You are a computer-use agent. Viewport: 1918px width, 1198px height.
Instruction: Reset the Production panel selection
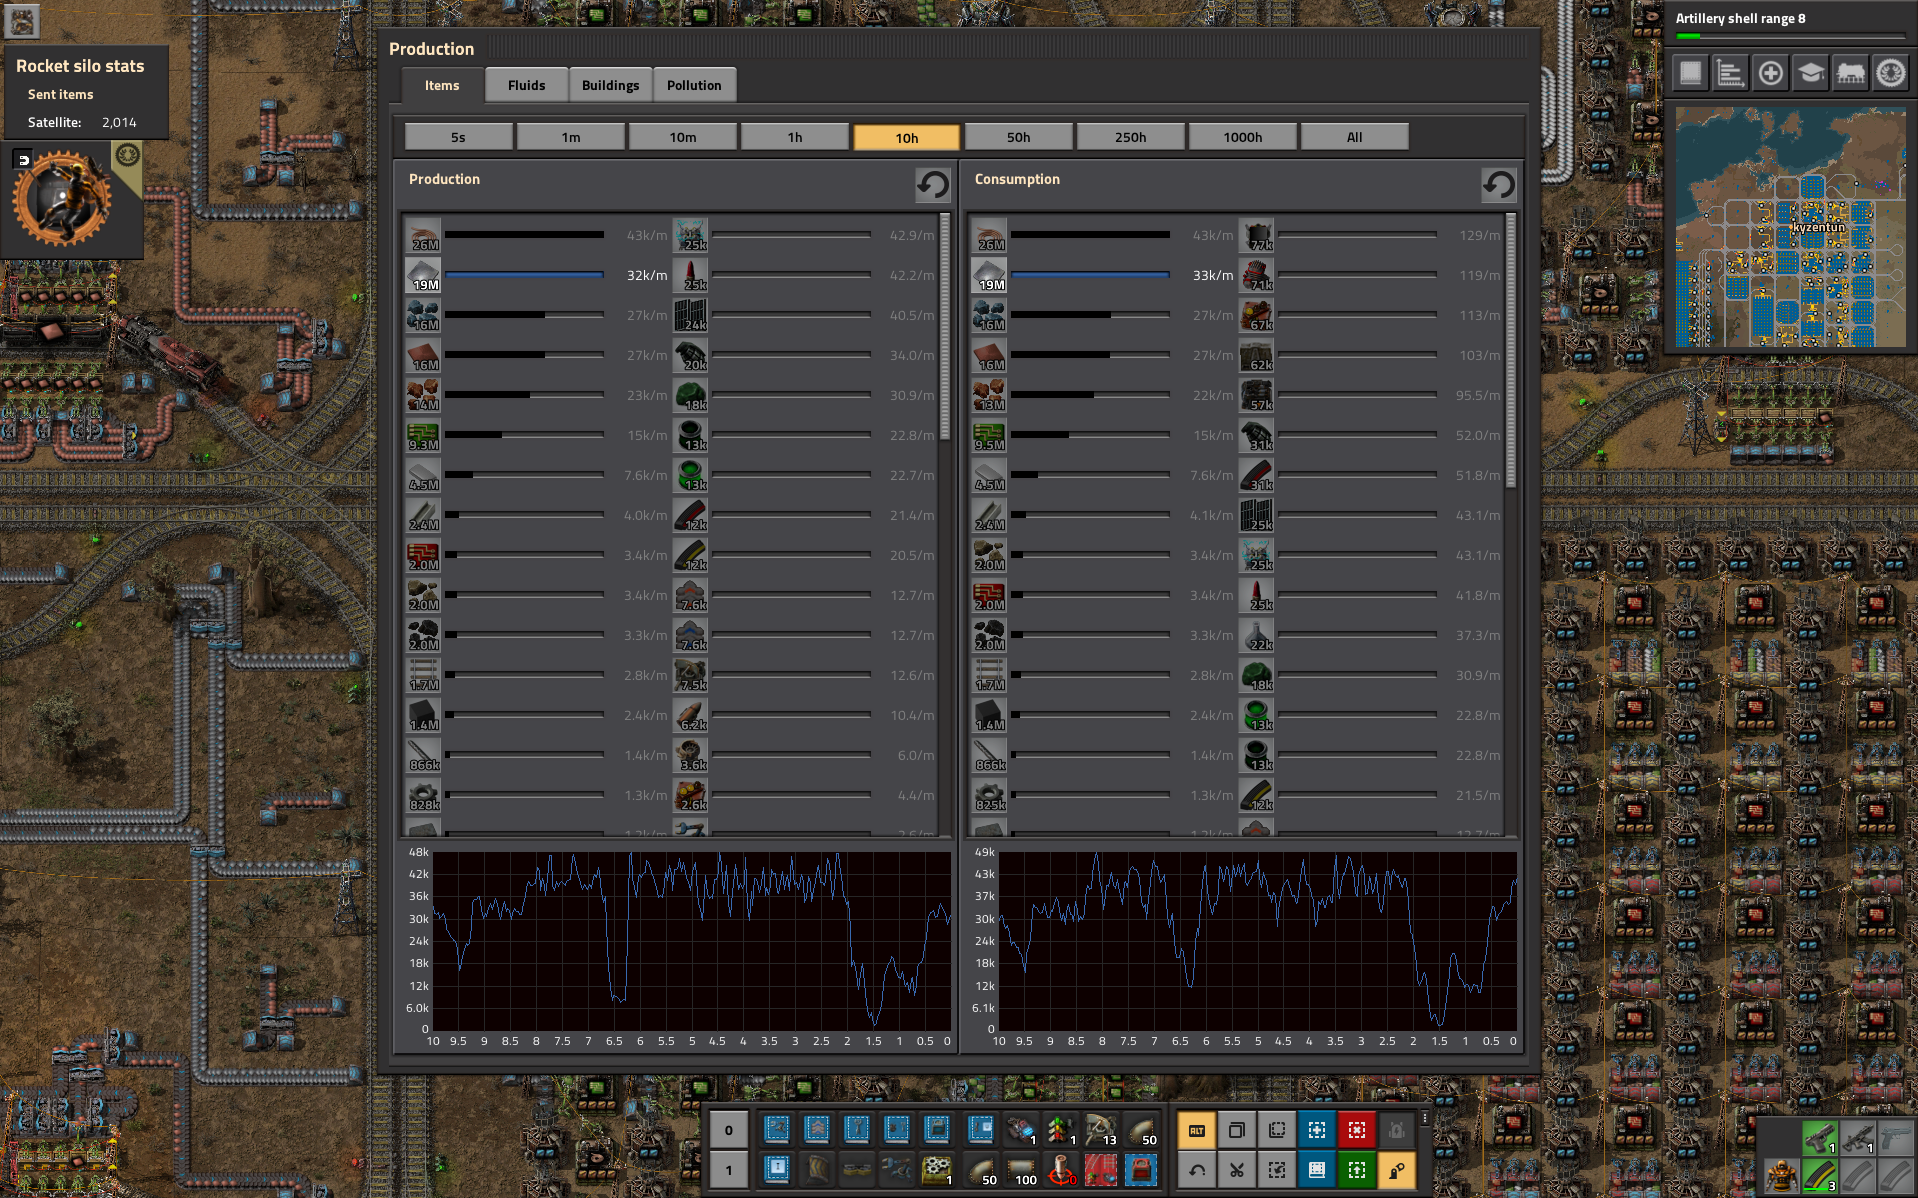[932, 184]
